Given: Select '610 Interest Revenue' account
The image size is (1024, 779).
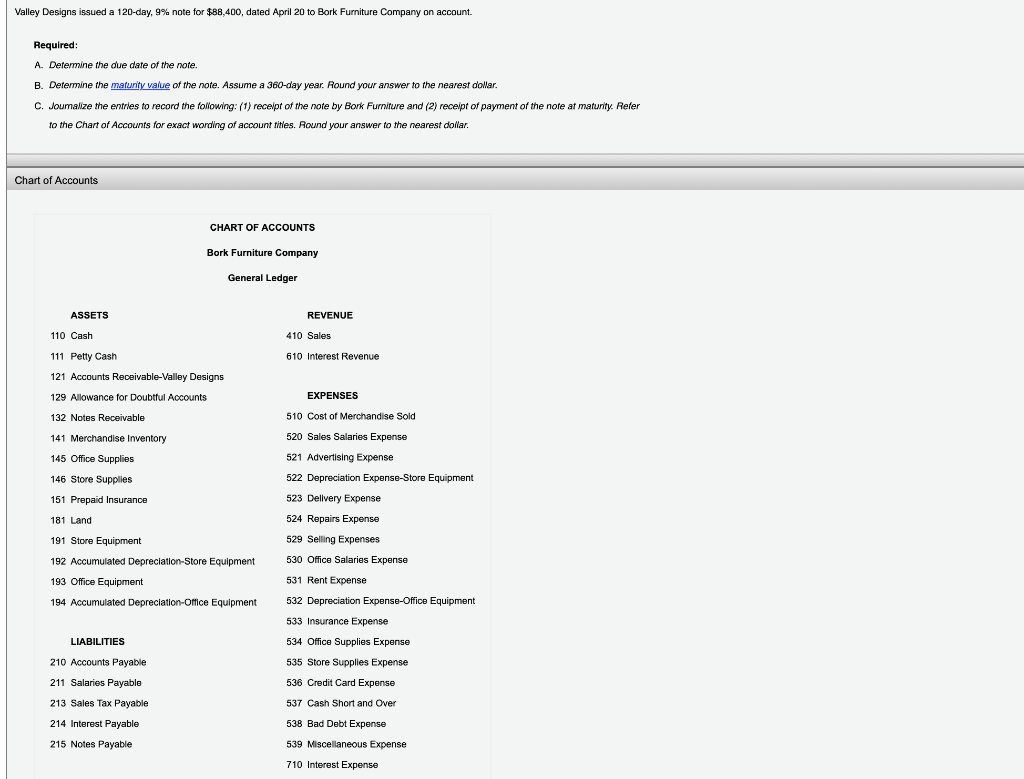Looking at the screenshot, I should coord(332,356).
